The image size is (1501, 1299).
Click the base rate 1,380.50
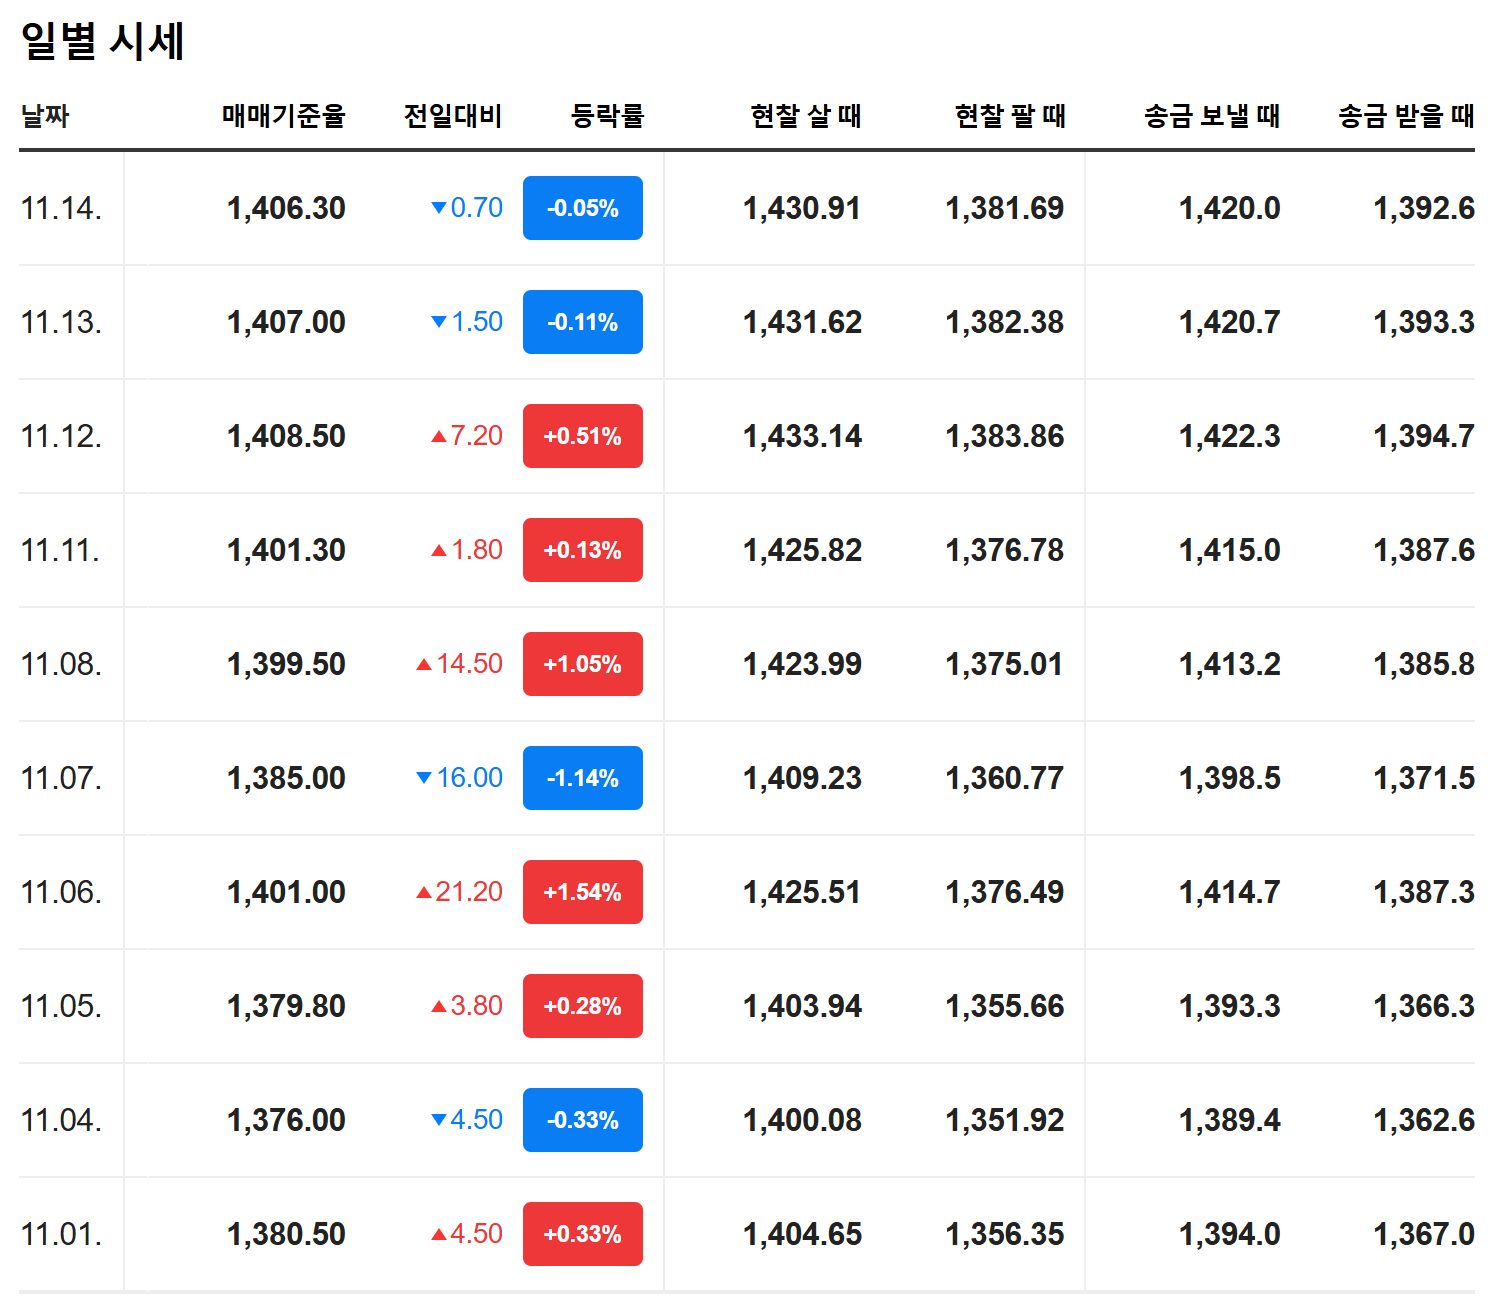pos(286,1234)
